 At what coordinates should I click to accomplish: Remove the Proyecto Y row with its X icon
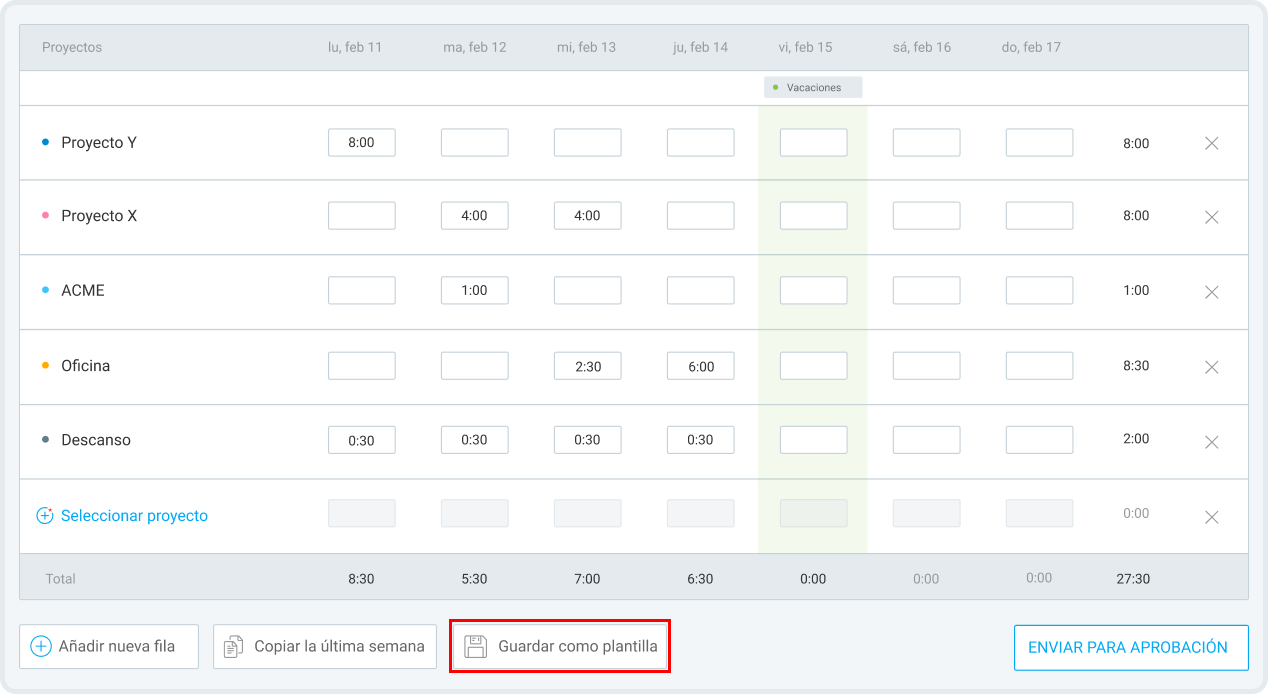click(1211, 142)
